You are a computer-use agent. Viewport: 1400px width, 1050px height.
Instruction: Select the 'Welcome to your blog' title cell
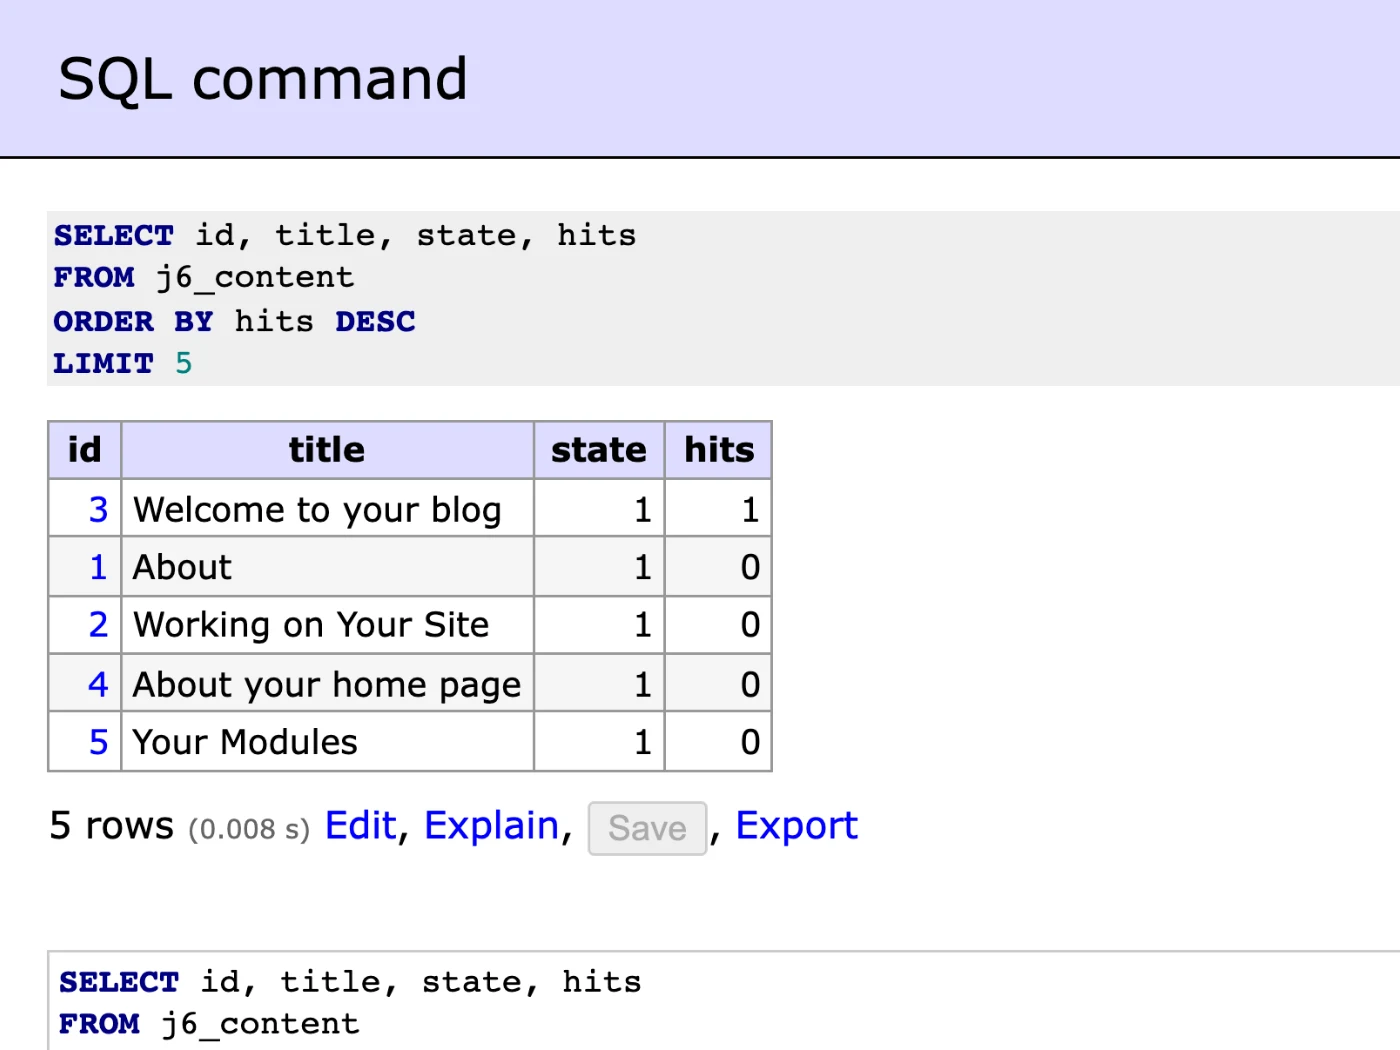tap(327, 509)
